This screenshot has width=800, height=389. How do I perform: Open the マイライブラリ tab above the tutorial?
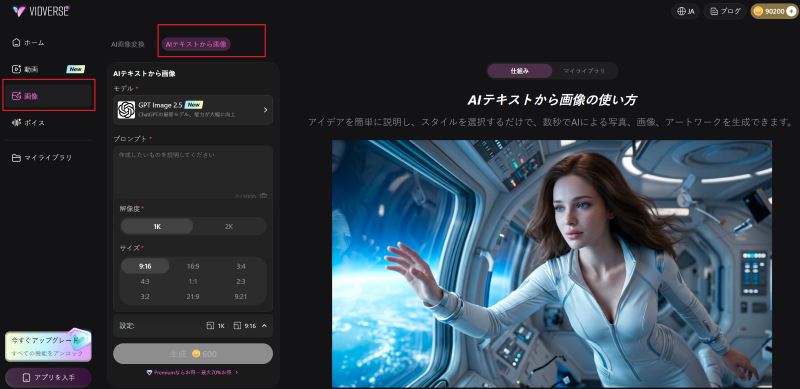[584, 71]
